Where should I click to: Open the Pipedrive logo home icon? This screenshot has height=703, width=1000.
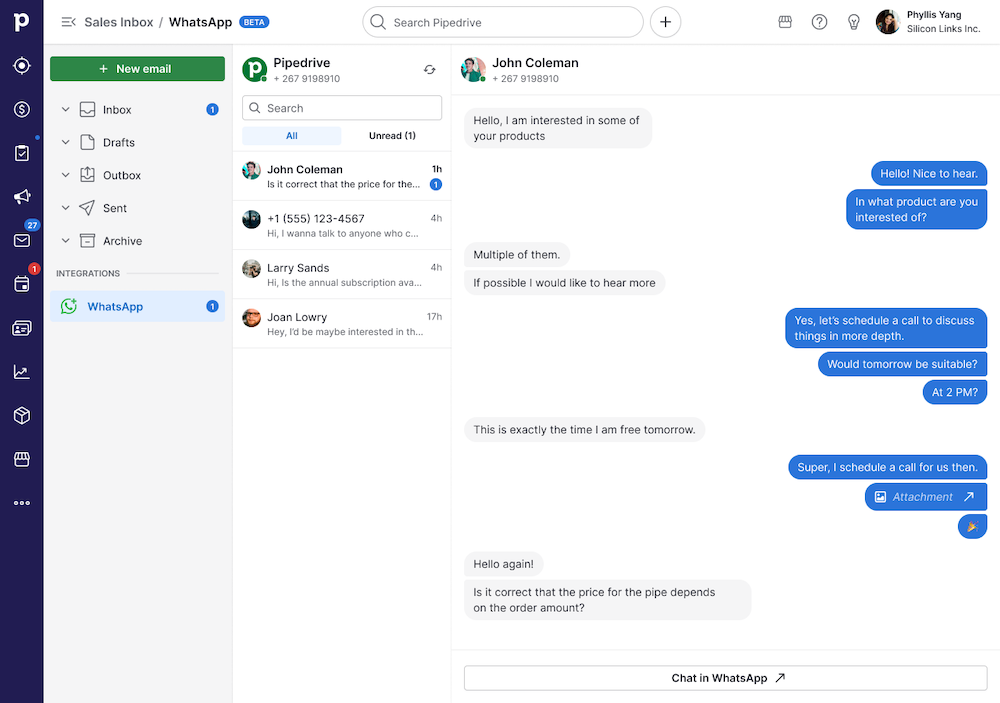[22, 22]
